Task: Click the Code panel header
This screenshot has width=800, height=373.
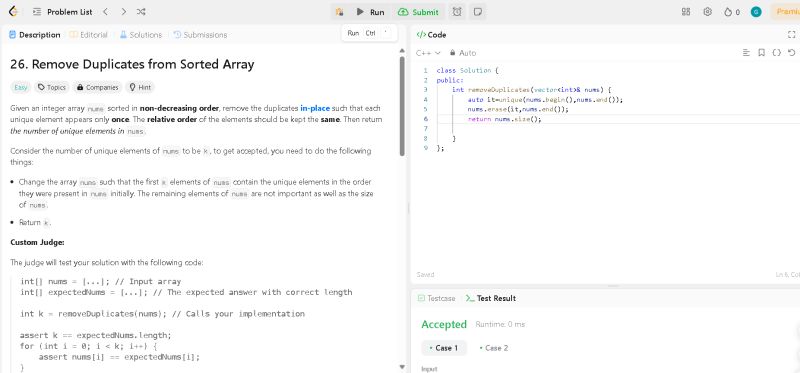Action: click(432, 35)
